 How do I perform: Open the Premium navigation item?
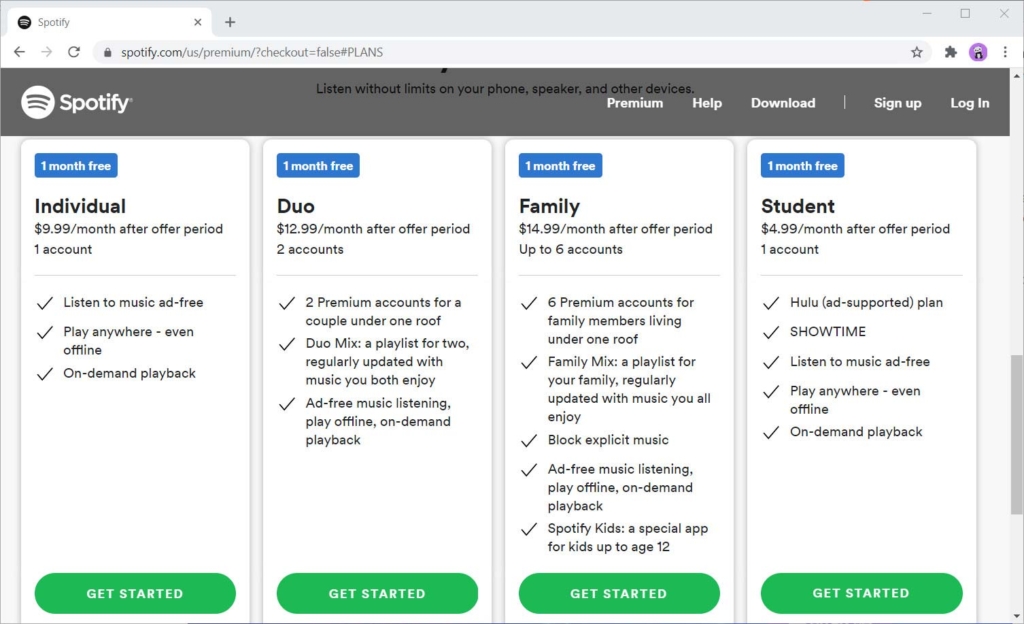click(635, 103)
